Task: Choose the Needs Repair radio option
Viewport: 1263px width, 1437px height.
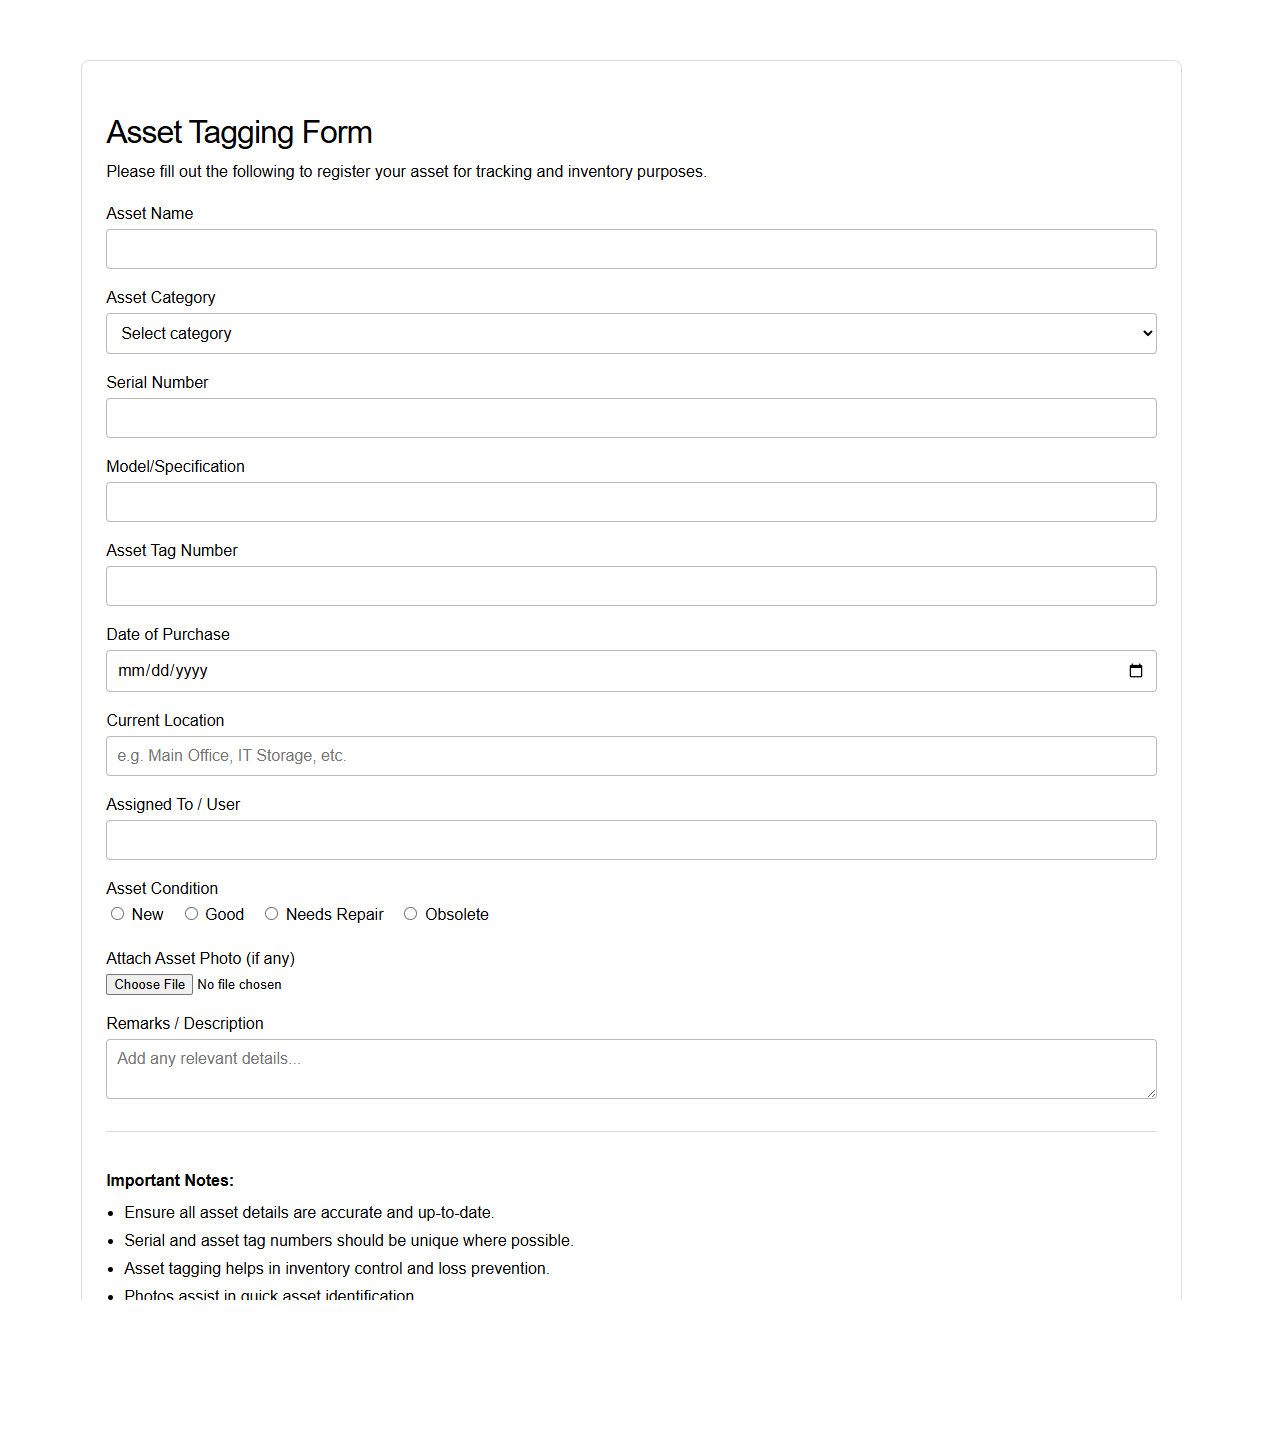Action: click(272, 914)
